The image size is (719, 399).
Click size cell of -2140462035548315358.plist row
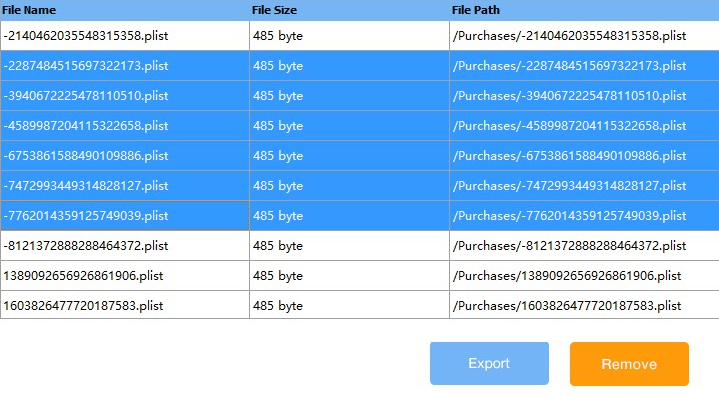(349, 36)
